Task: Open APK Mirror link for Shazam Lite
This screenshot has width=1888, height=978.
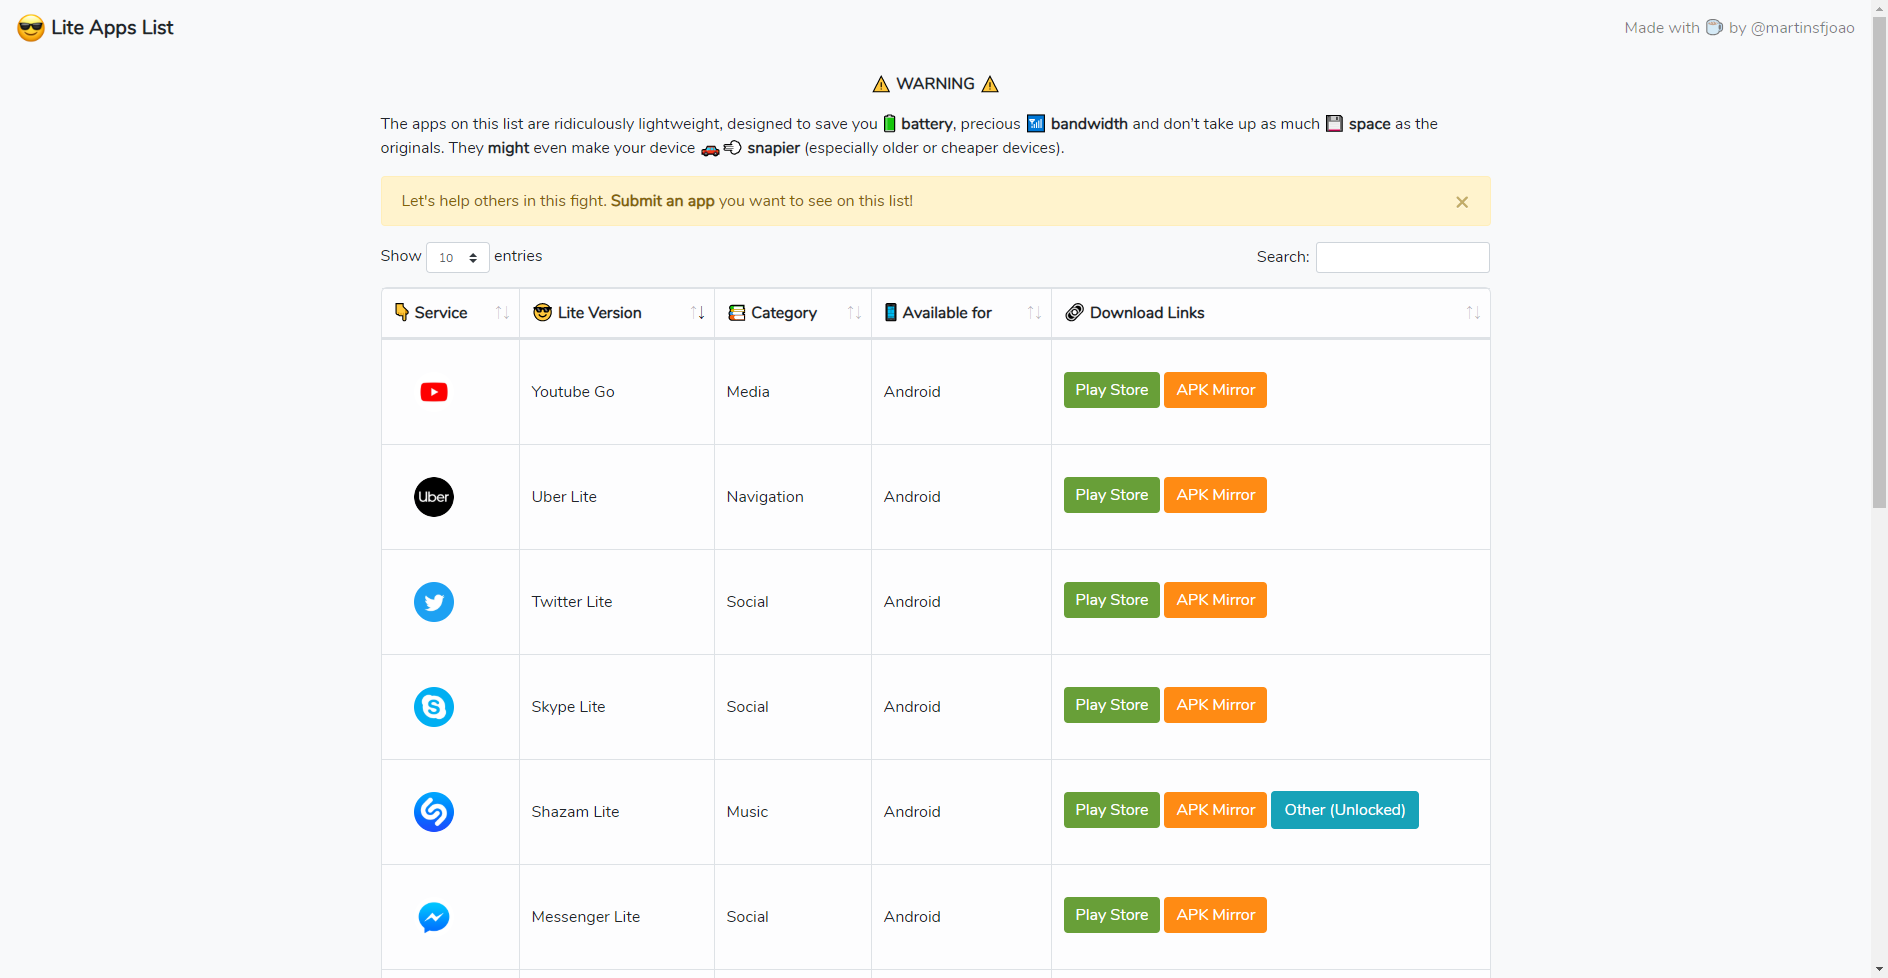Action: click(1215, 810)
